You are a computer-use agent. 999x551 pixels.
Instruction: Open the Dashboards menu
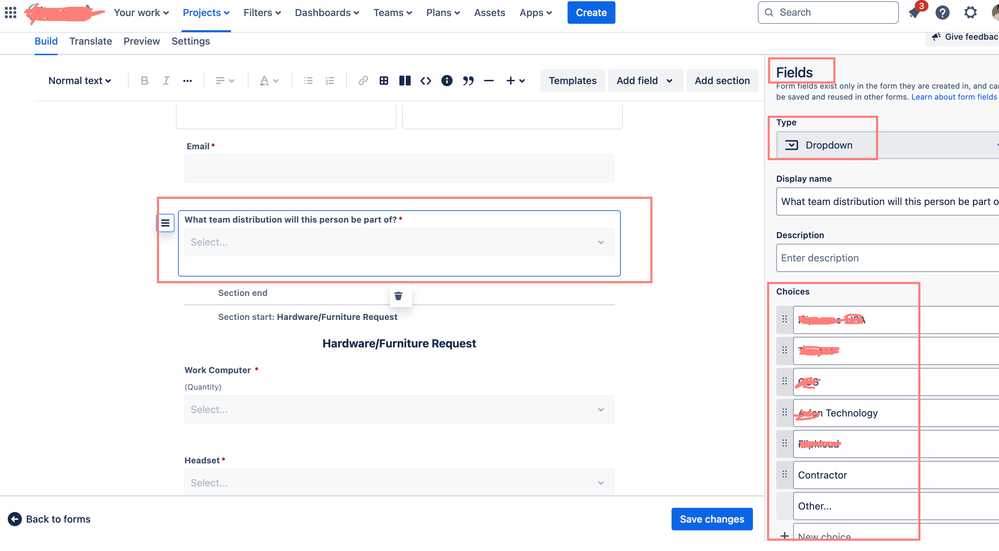click(x=327, y=13)
